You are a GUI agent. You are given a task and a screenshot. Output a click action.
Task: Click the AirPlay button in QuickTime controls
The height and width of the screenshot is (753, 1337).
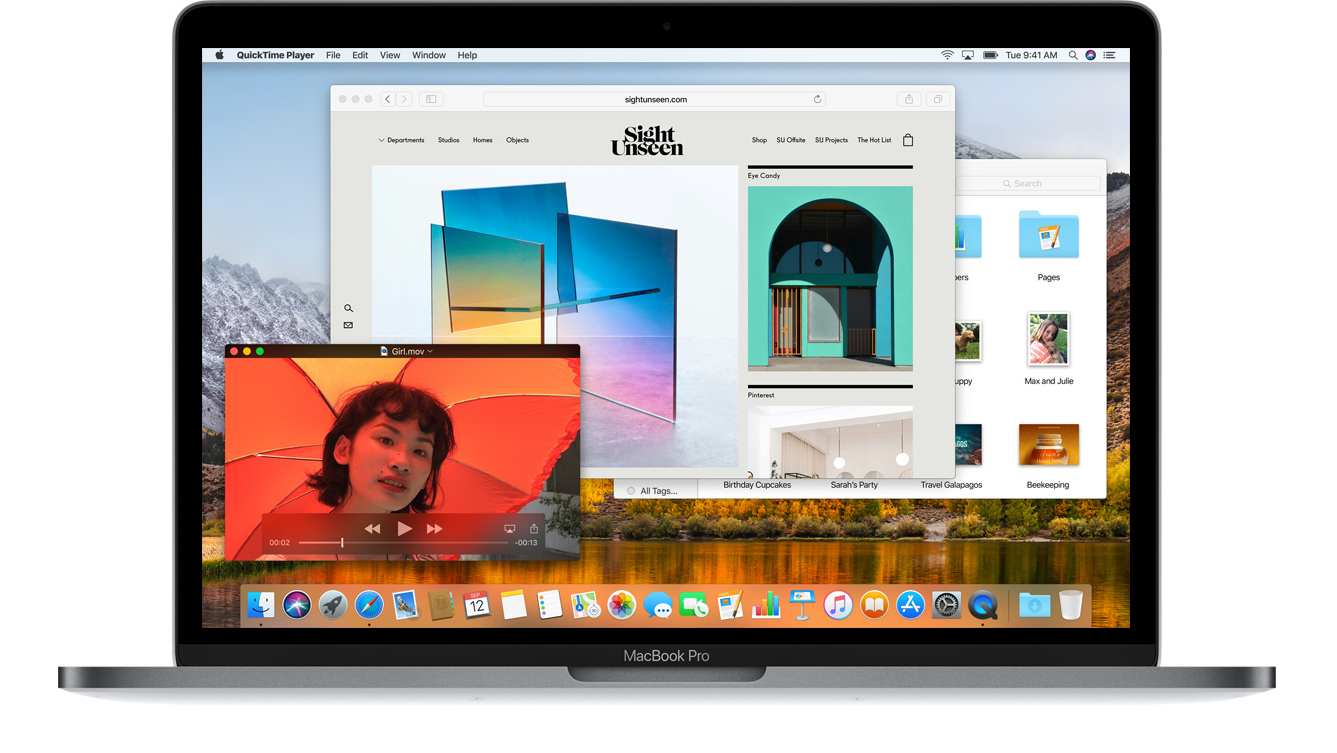coord(509,528)
